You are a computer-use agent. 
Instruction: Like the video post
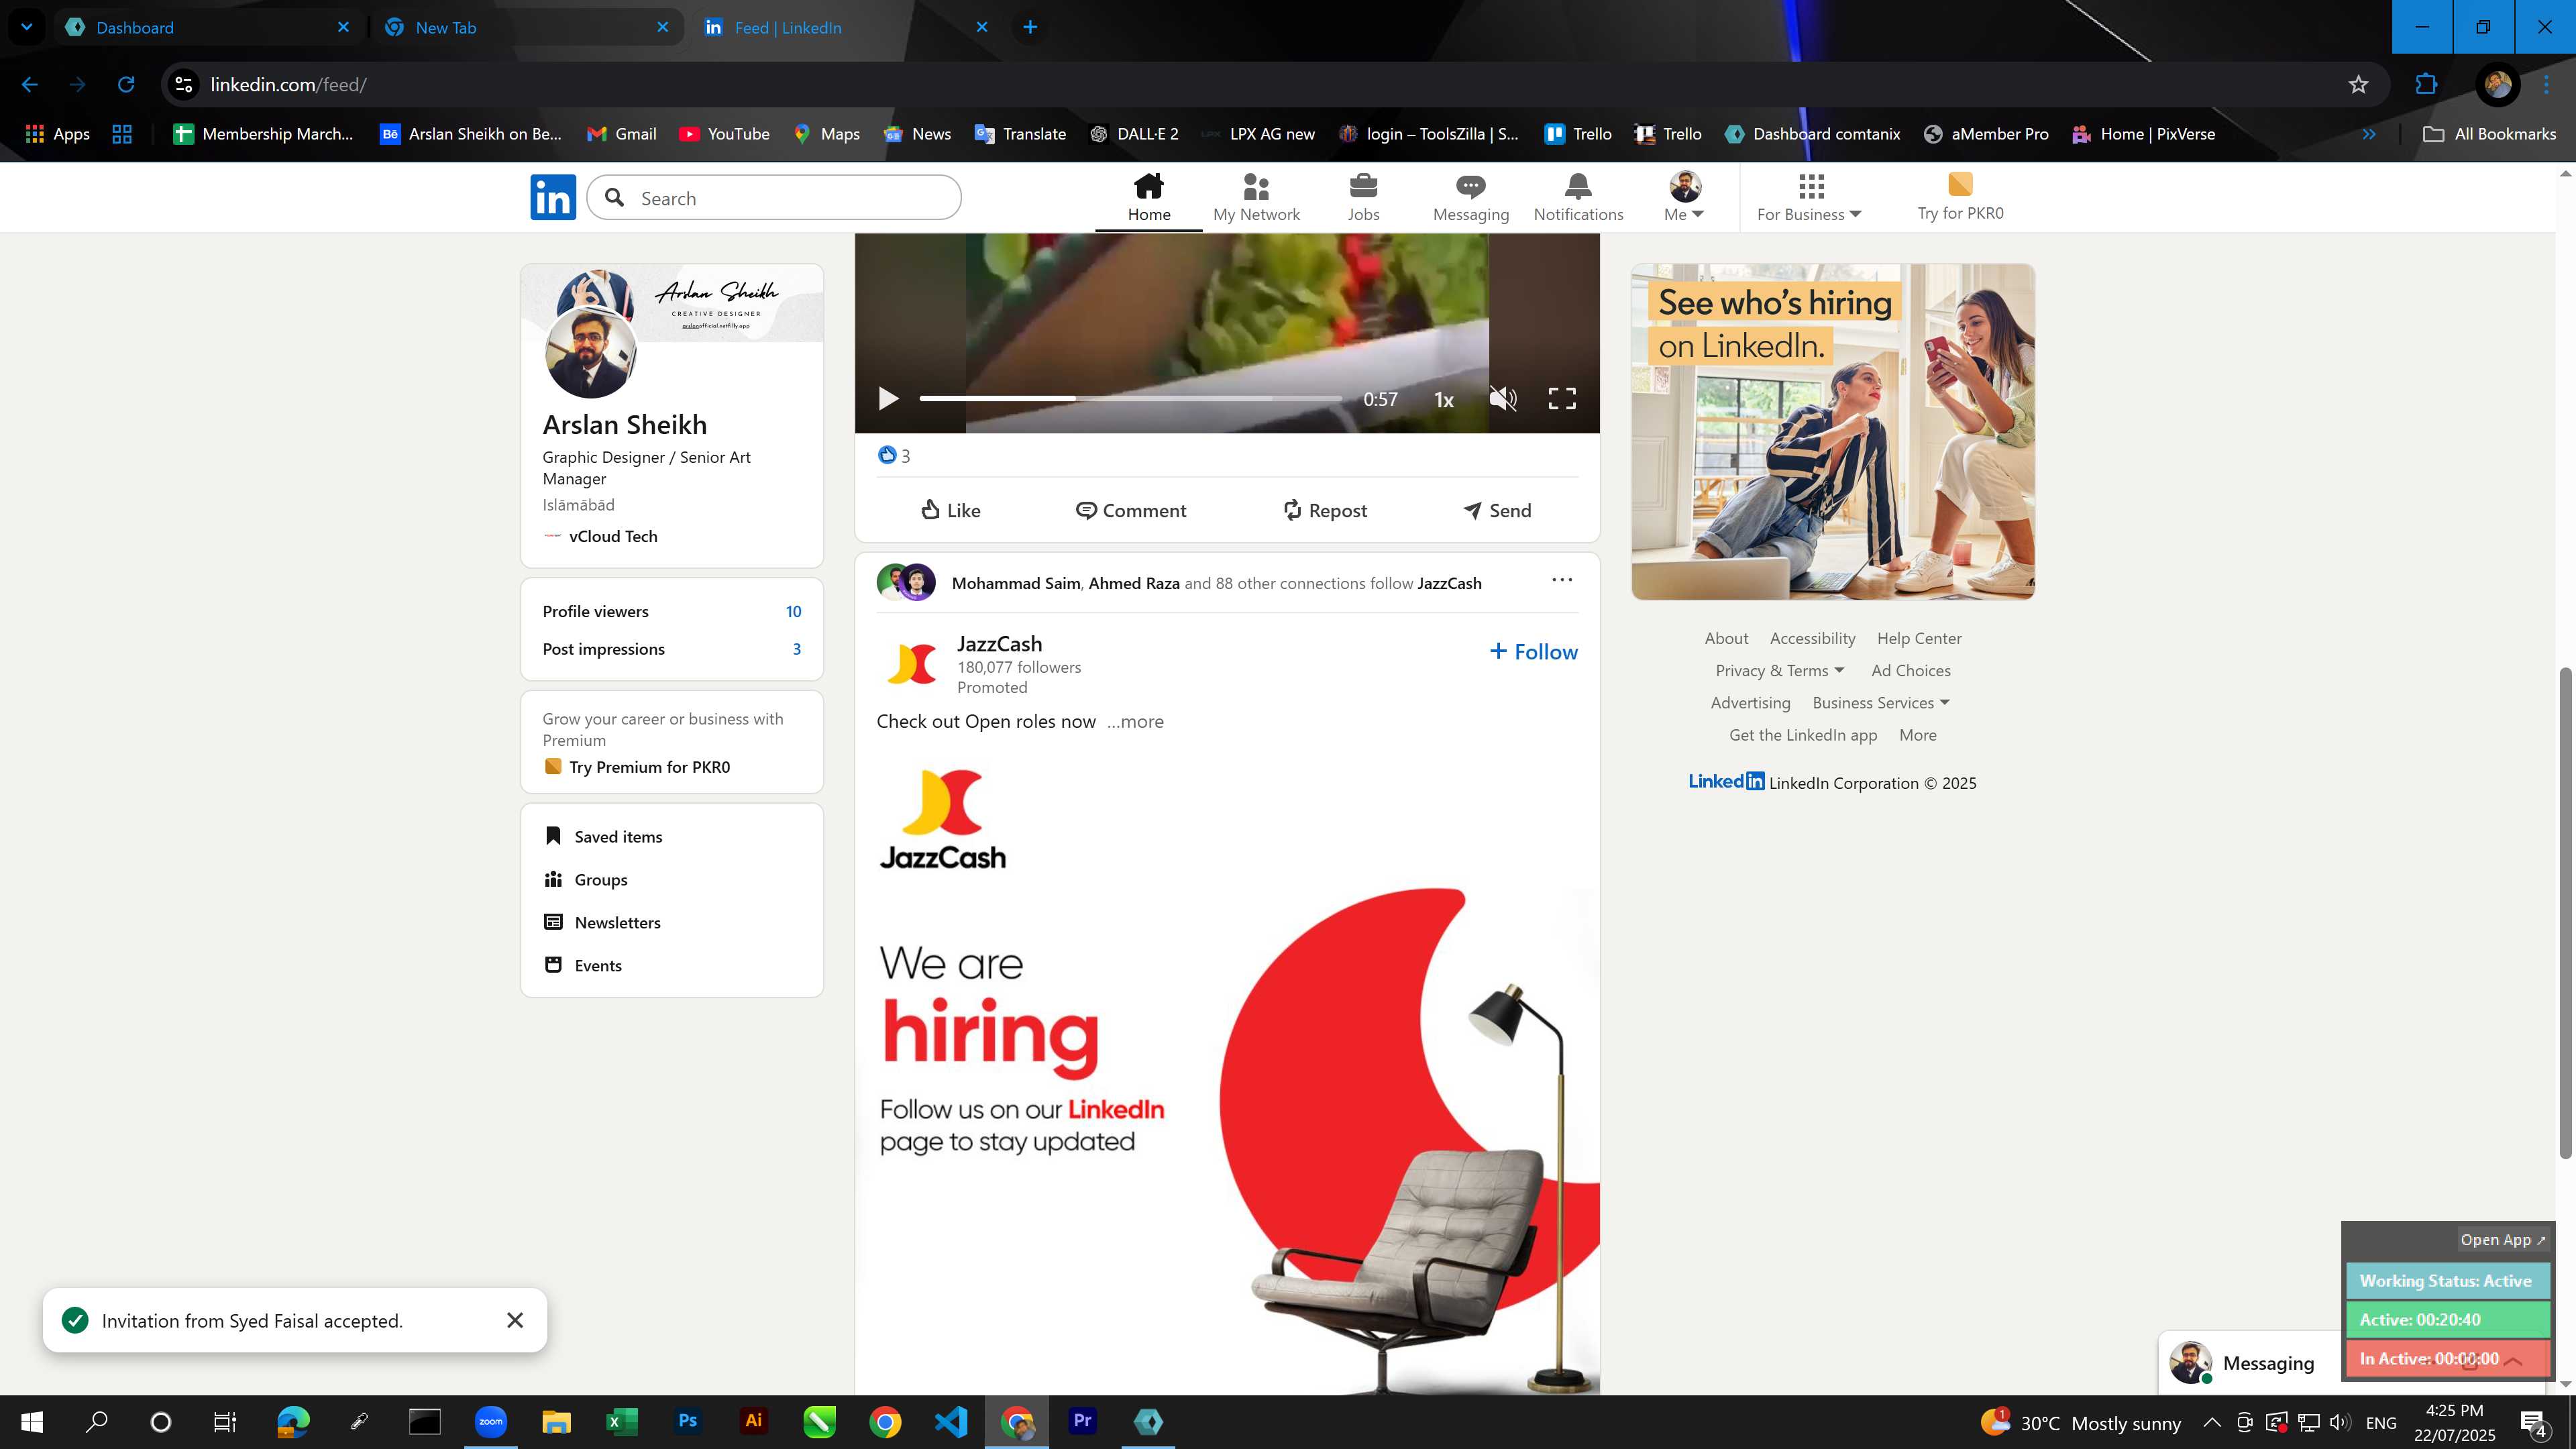coord(950,510)
